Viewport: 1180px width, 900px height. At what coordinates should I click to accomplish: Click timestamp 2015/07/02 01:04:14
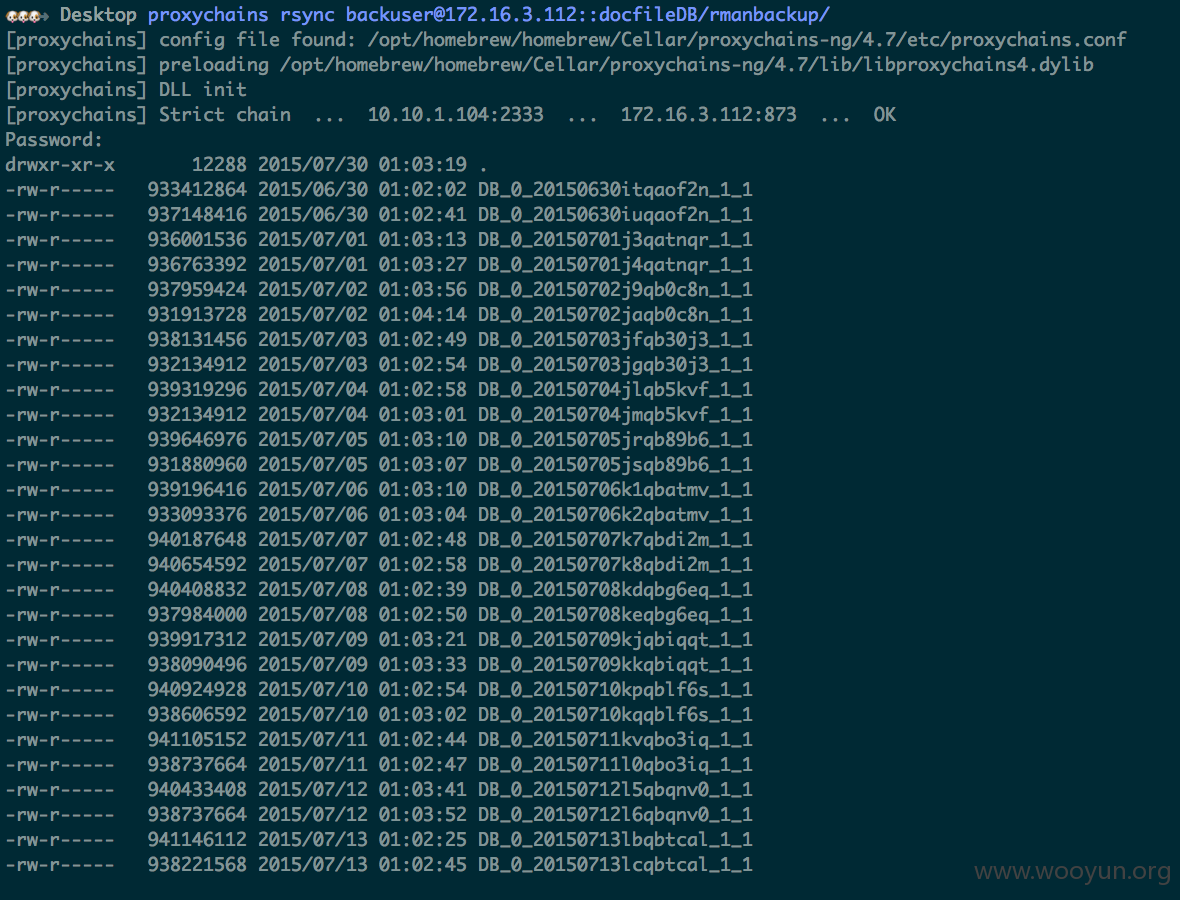click(x=362, y=315)
